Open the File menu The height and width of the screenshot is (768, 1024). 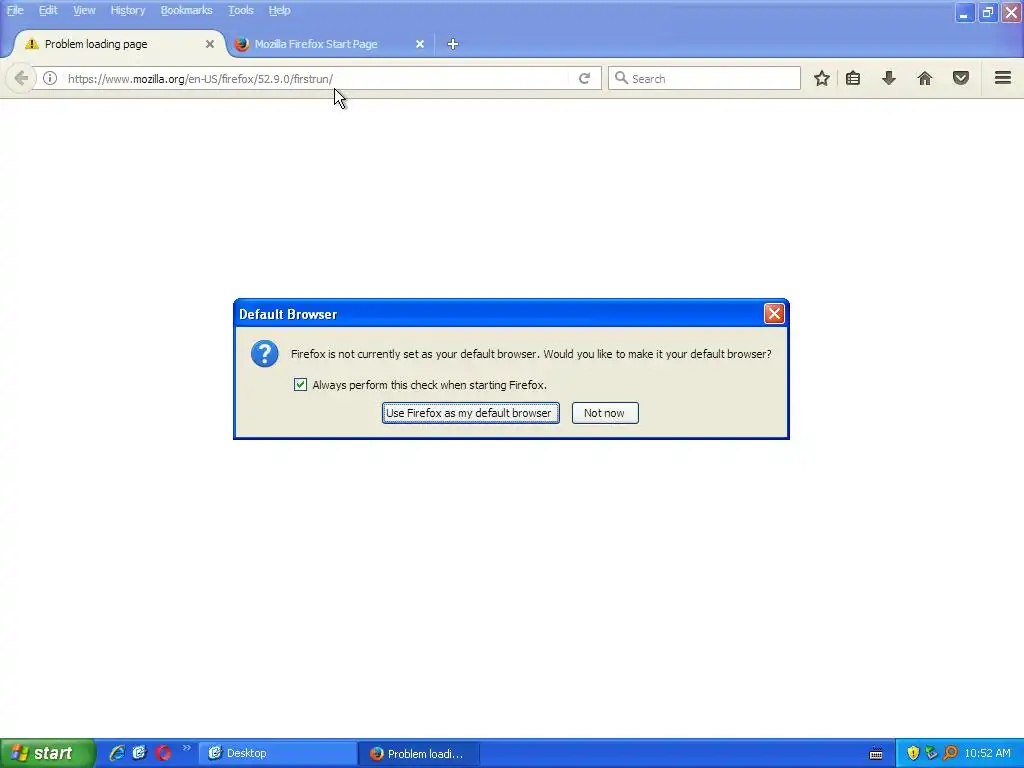(x=15, y=10)
